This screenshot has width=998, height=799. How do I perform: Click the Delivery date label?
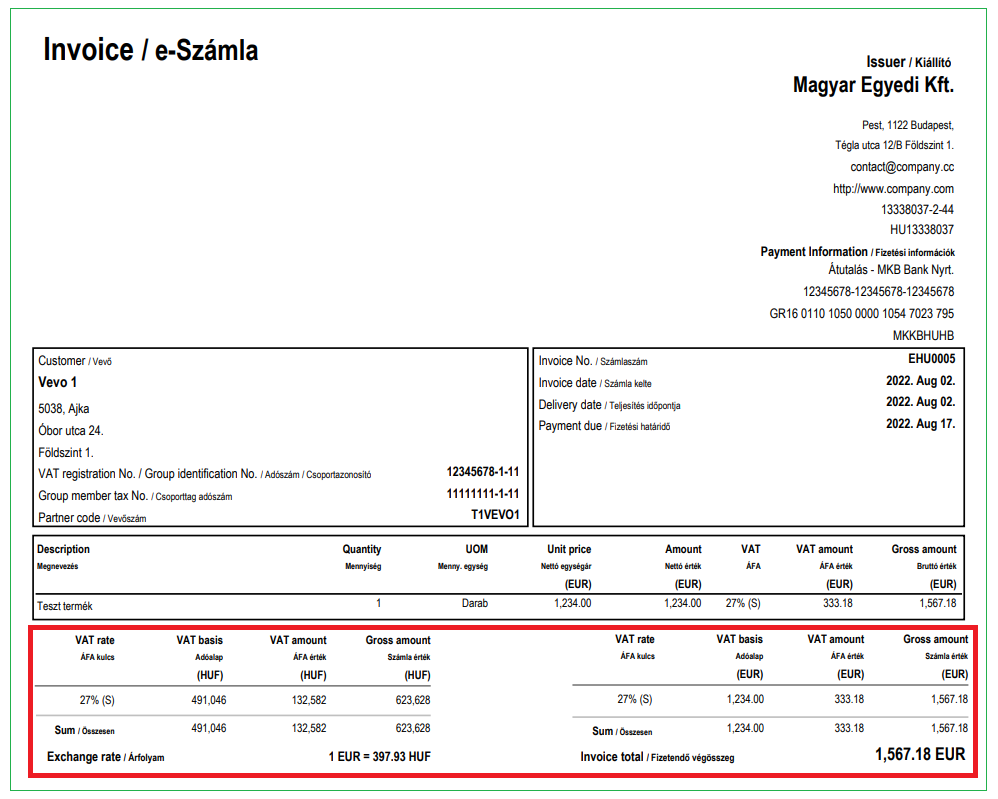[x=609, y=405]
